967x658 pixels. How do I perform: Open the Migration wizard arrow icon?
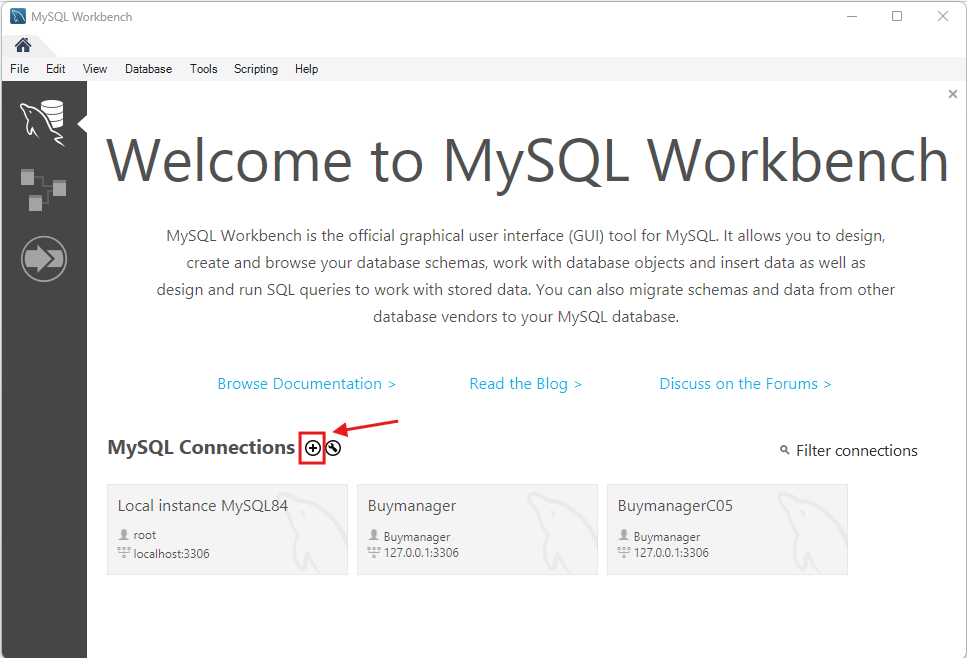43,260
